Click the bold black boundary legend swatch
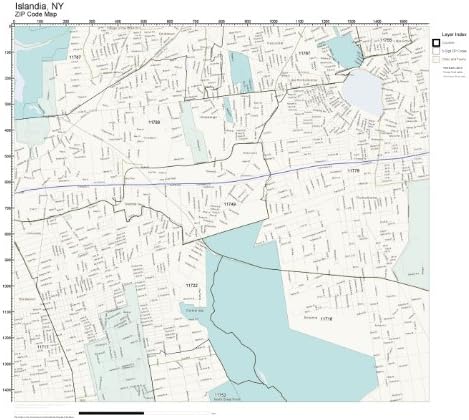This screenshot has width=469, height=420. tap(436, 43)
